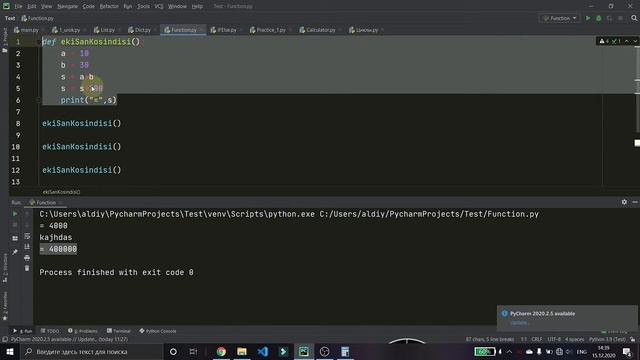Open Navigate menu
This screenshot has height=360, width=640.
click(x=67, y=6)
